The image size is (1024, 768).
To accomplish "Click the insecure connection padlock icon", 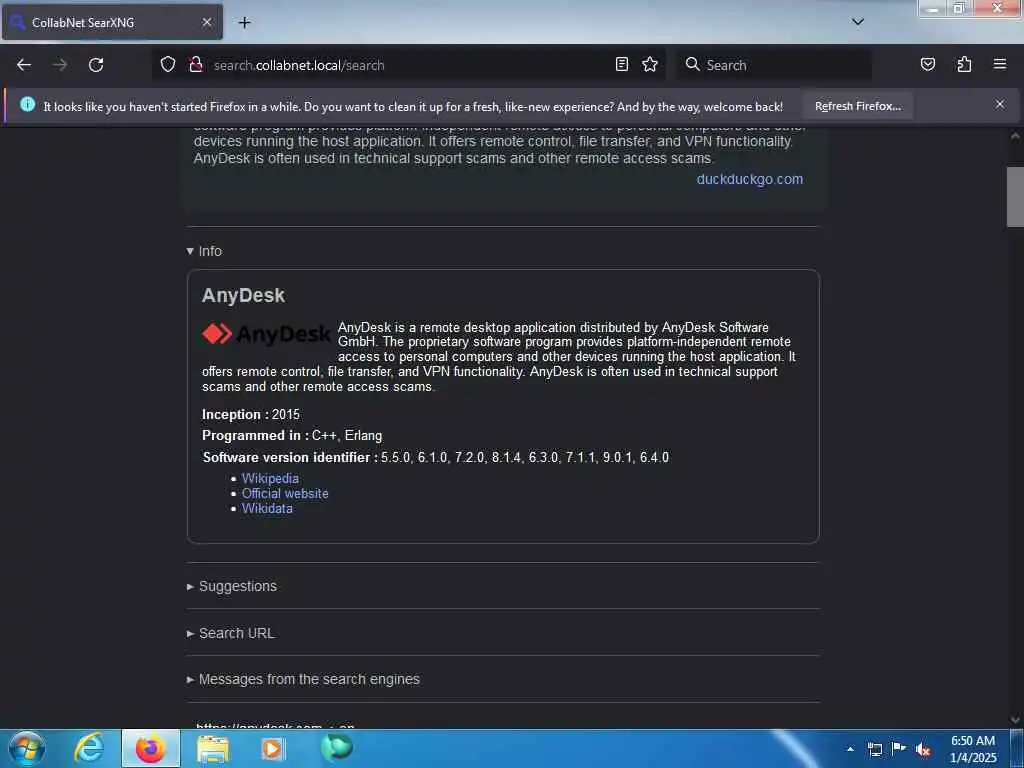I will tap(195, 65).
